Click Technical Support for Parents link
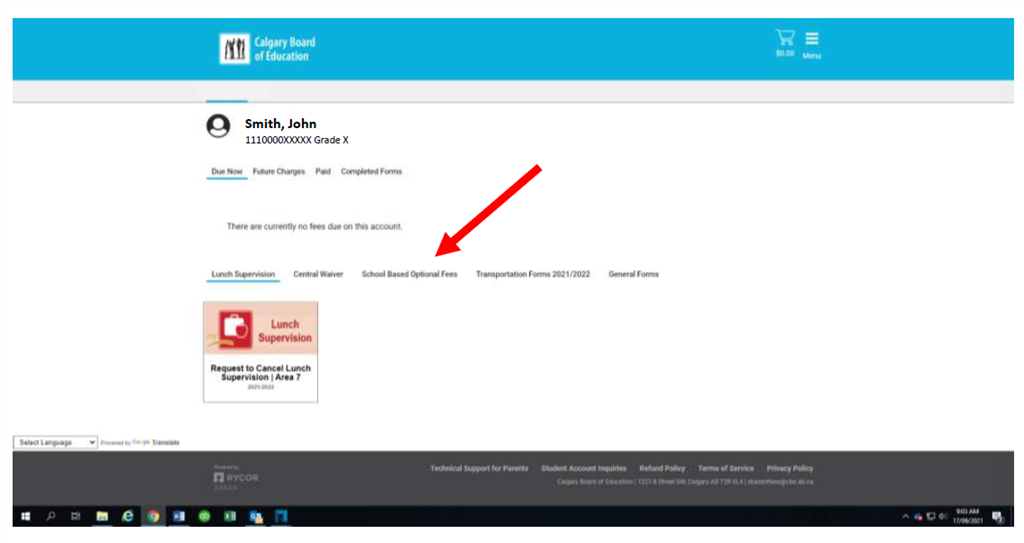1024x543 pixels. tap(479, 468)
